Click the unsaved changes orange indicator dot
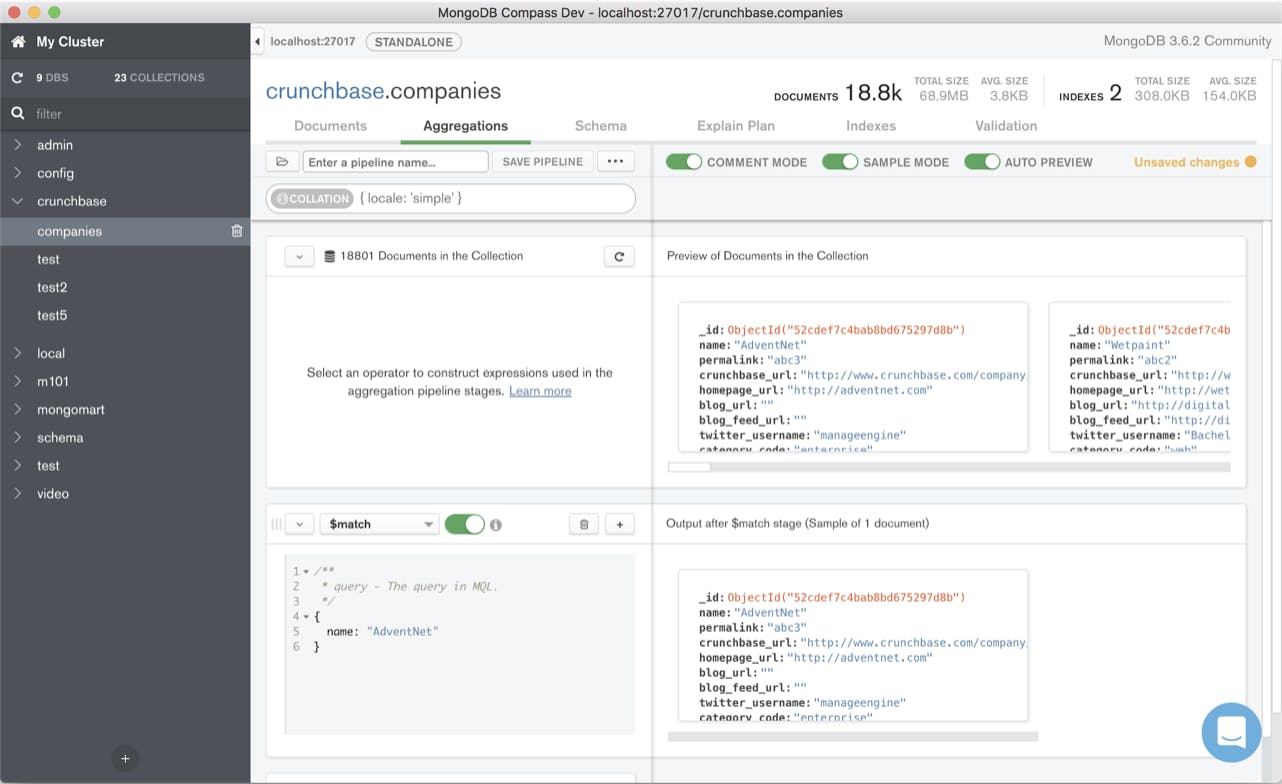This screenshot has width=1282, height=784. pyautogui.click(x=1250, y=162)
